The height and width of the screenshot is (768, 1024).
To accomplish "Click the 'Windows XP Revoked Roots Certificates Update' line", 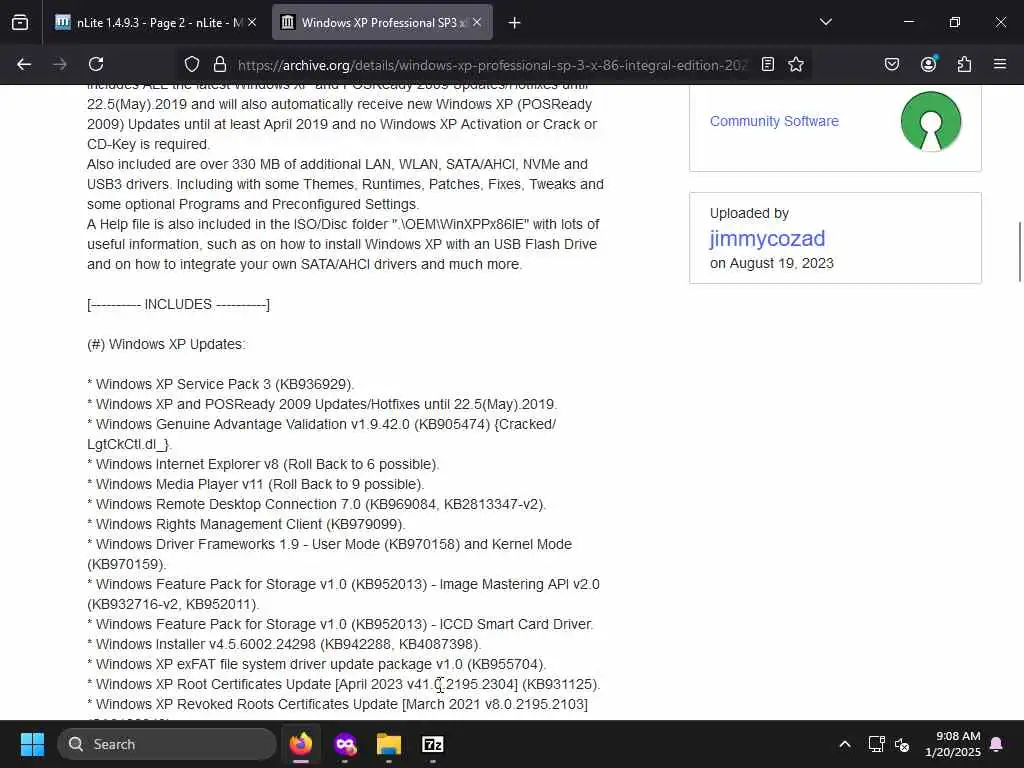I will coord(338,705).
